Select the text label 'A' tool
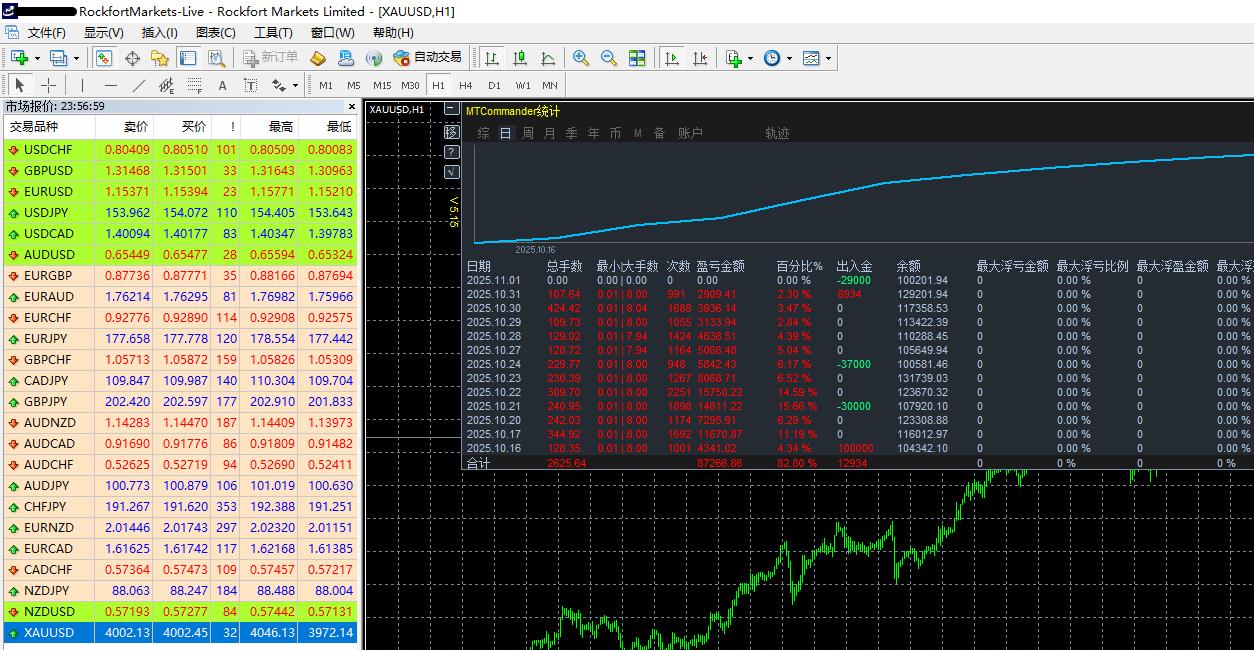Screen dimensions: 1254x650 point(222,85)
